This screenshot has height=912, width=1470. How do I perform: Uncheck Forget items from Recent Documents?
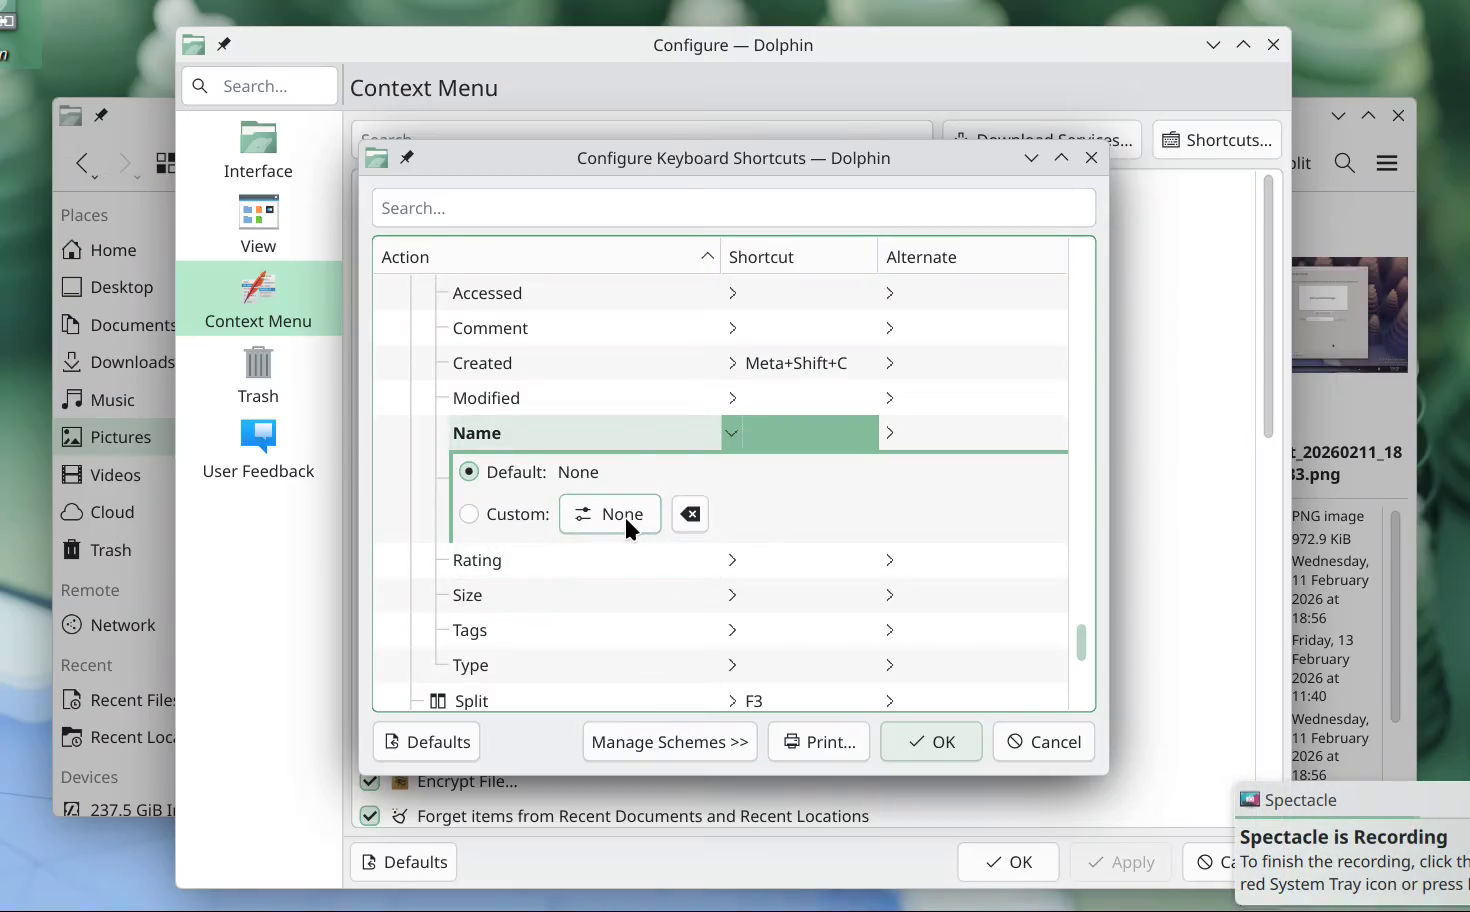click(x=370, y=815)
